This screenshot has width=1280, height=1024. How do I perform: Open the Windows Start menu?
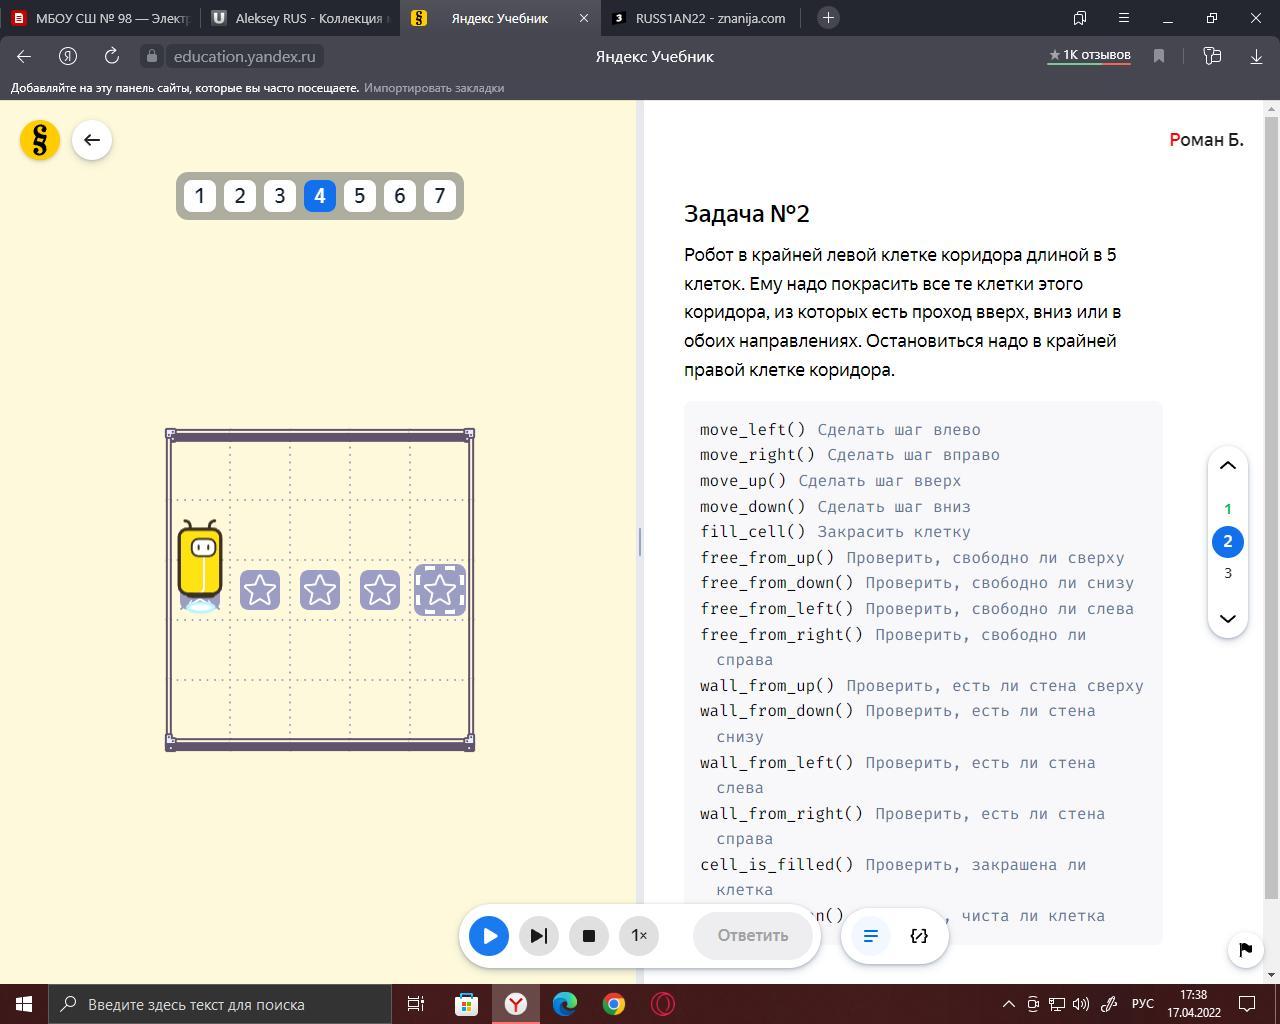pyautogui.click(x=24, y=1004)
